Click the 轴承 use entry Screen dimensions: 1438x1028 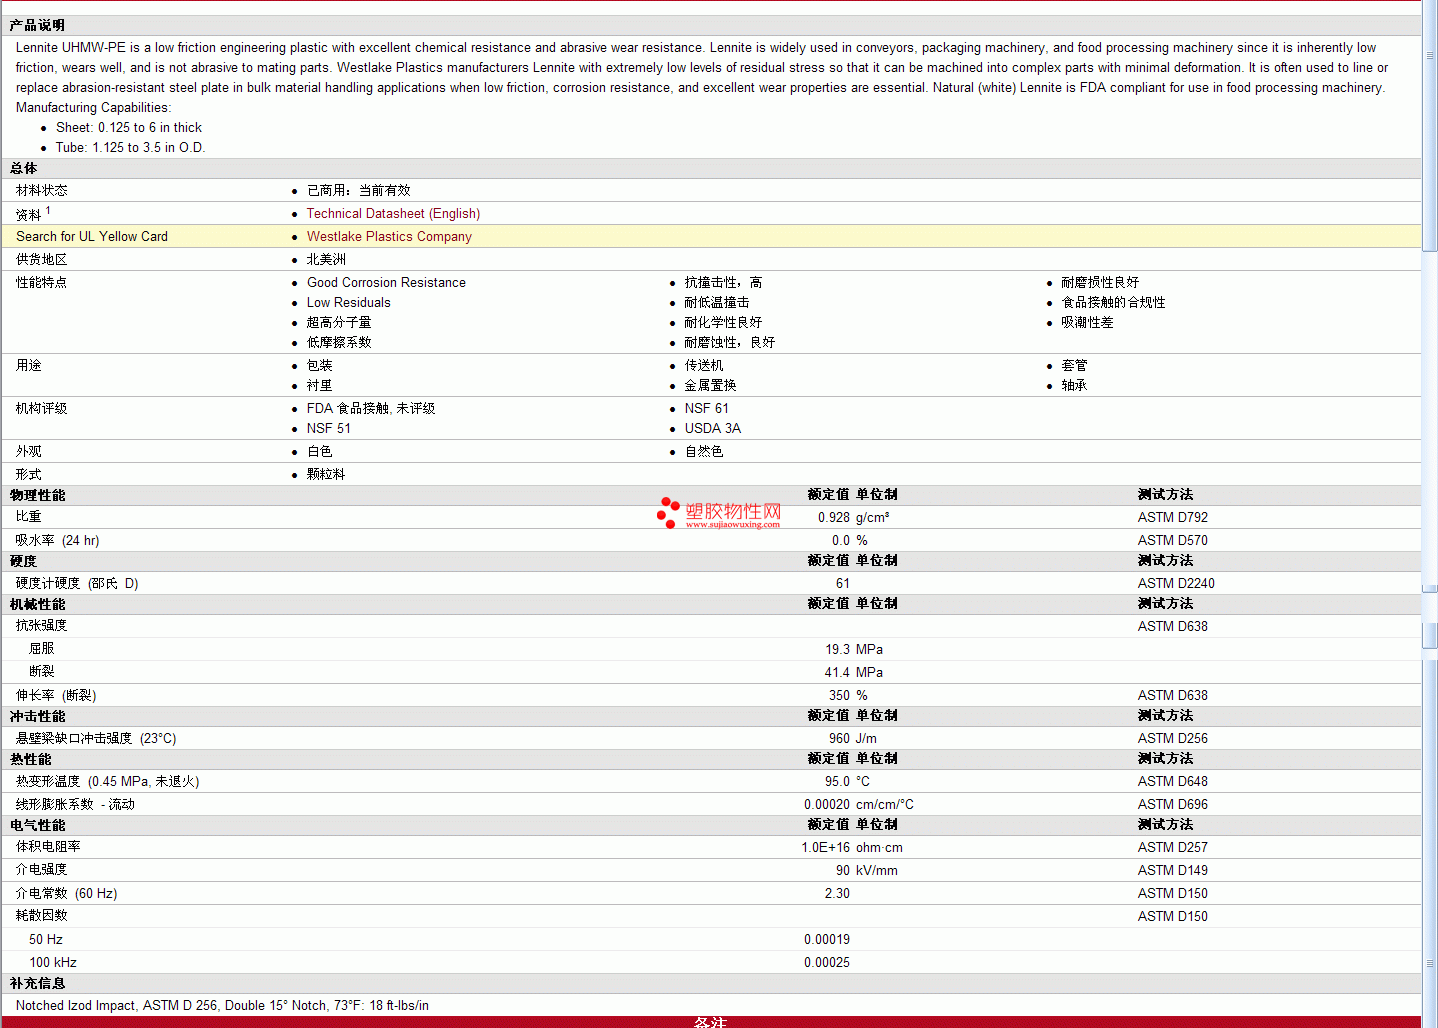[1074, 385]
